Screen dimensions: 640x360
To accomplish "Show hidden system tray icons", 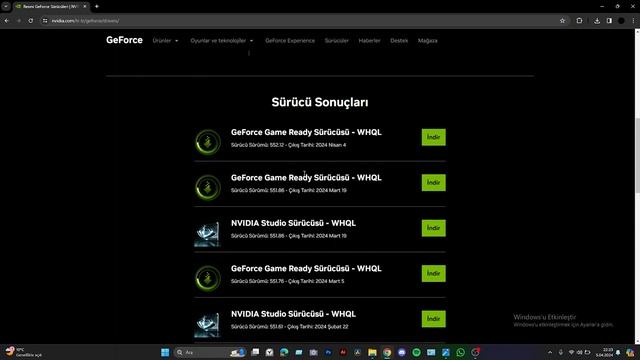I will (x=550, y=352).
